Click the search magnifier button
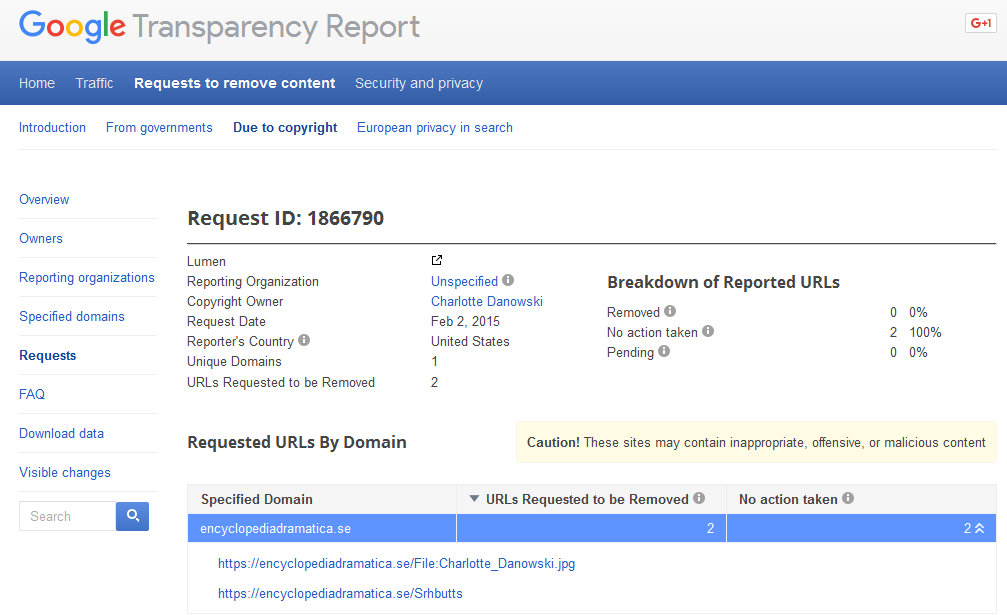 coord(132,516)
